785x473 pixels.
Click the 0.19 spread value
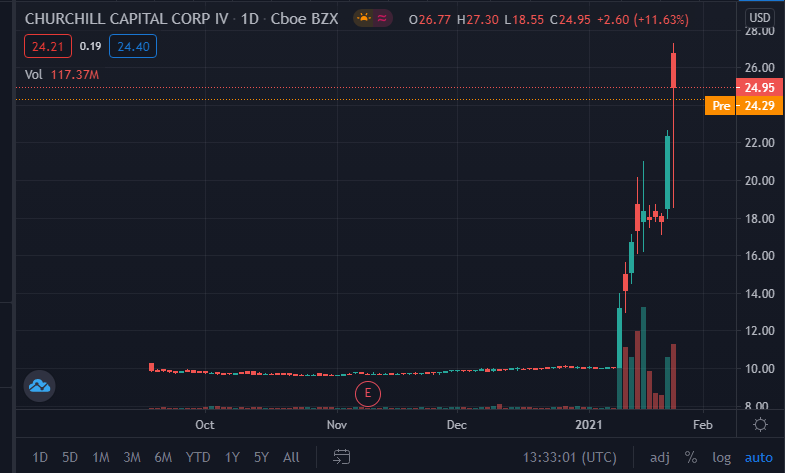(90, 46)
